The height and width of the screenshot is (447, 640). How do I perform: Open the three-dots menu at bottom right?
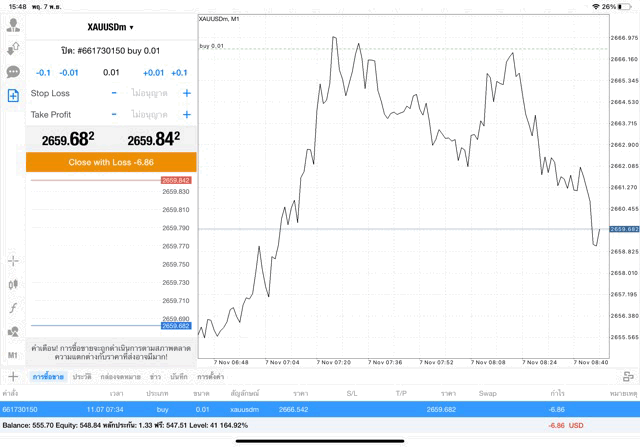tap(628, 377)
